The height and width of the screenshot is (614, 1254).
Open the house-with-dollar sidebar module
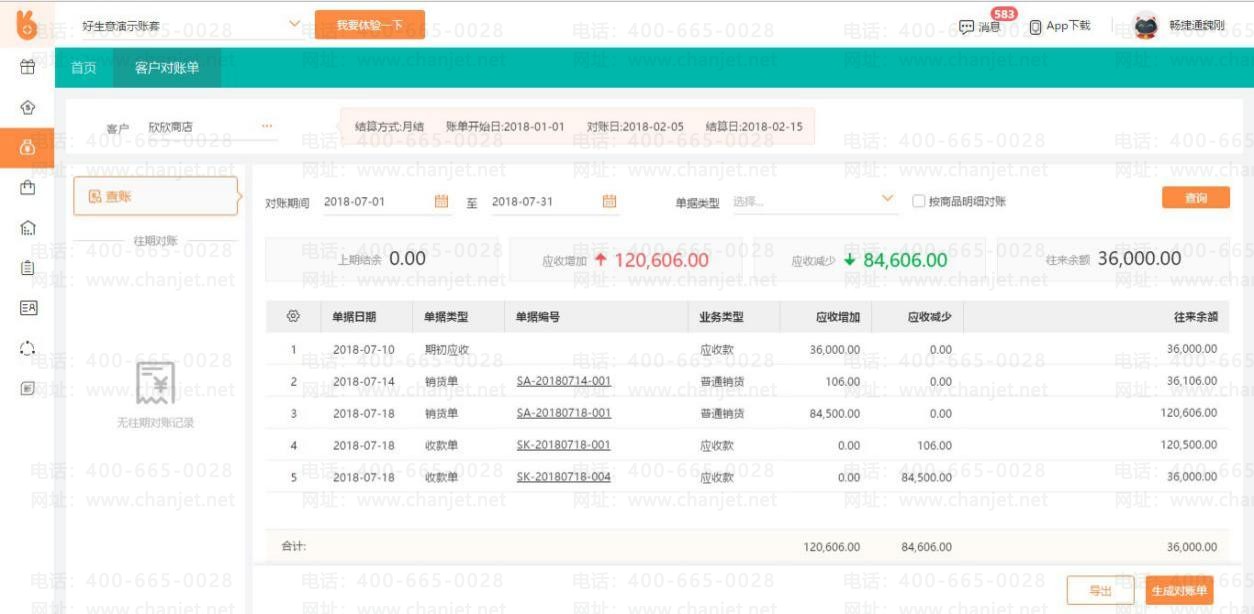[27, 108]
